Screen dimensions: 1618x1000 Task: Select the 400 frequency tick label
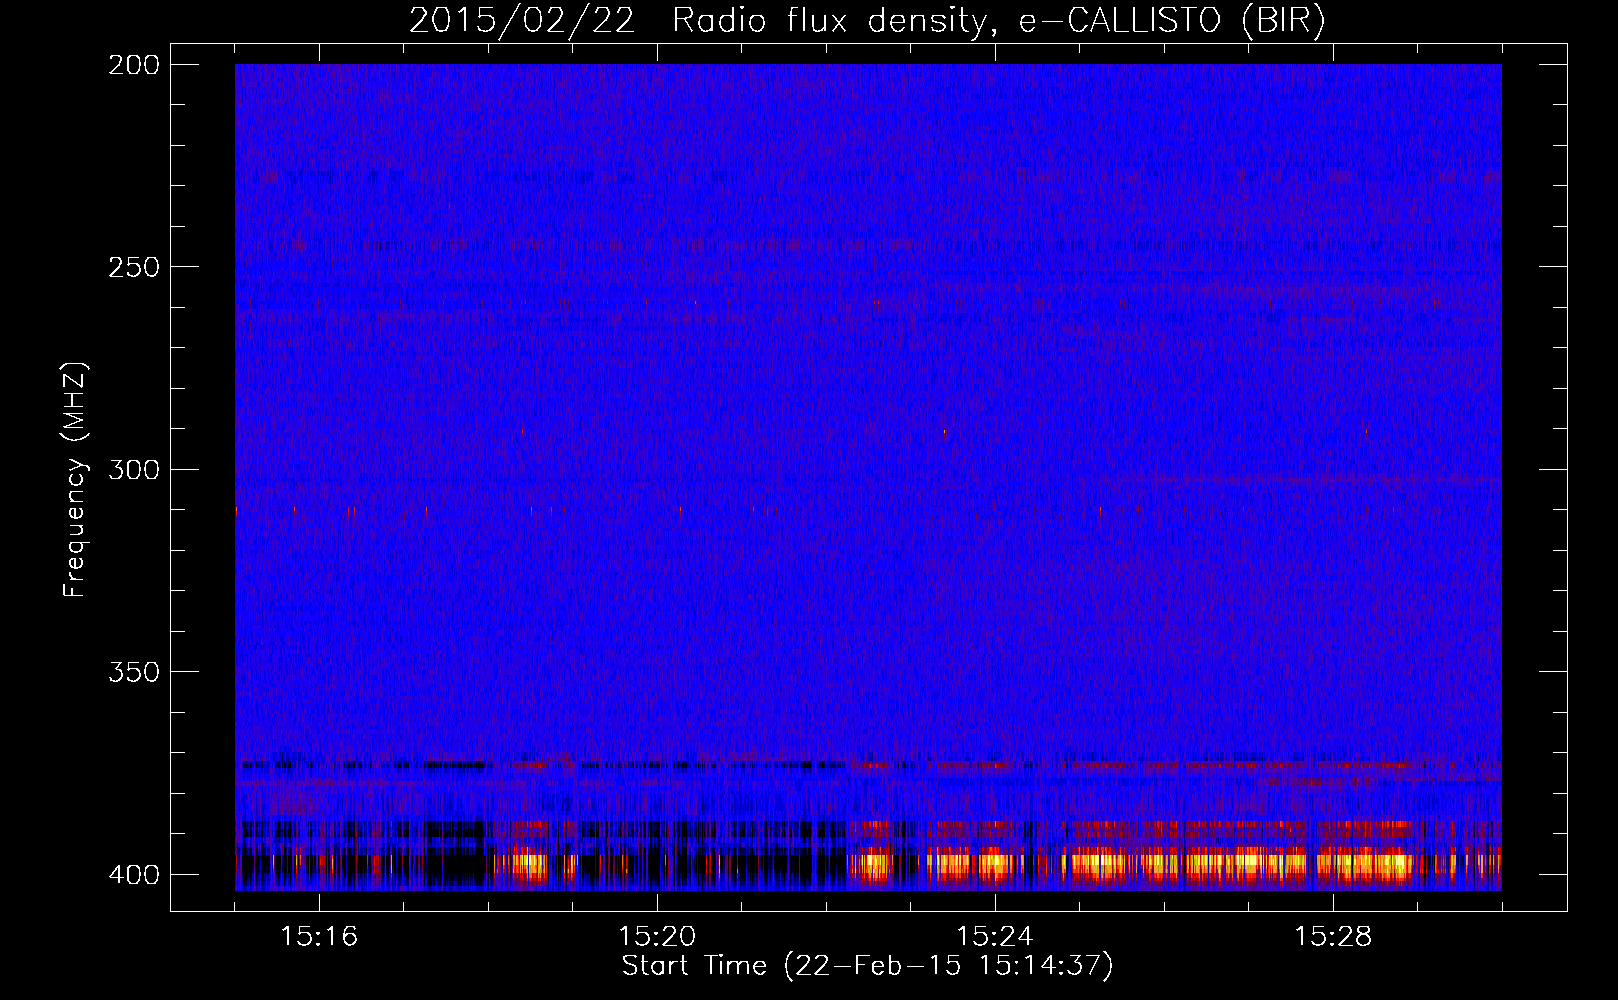[134, 875]
